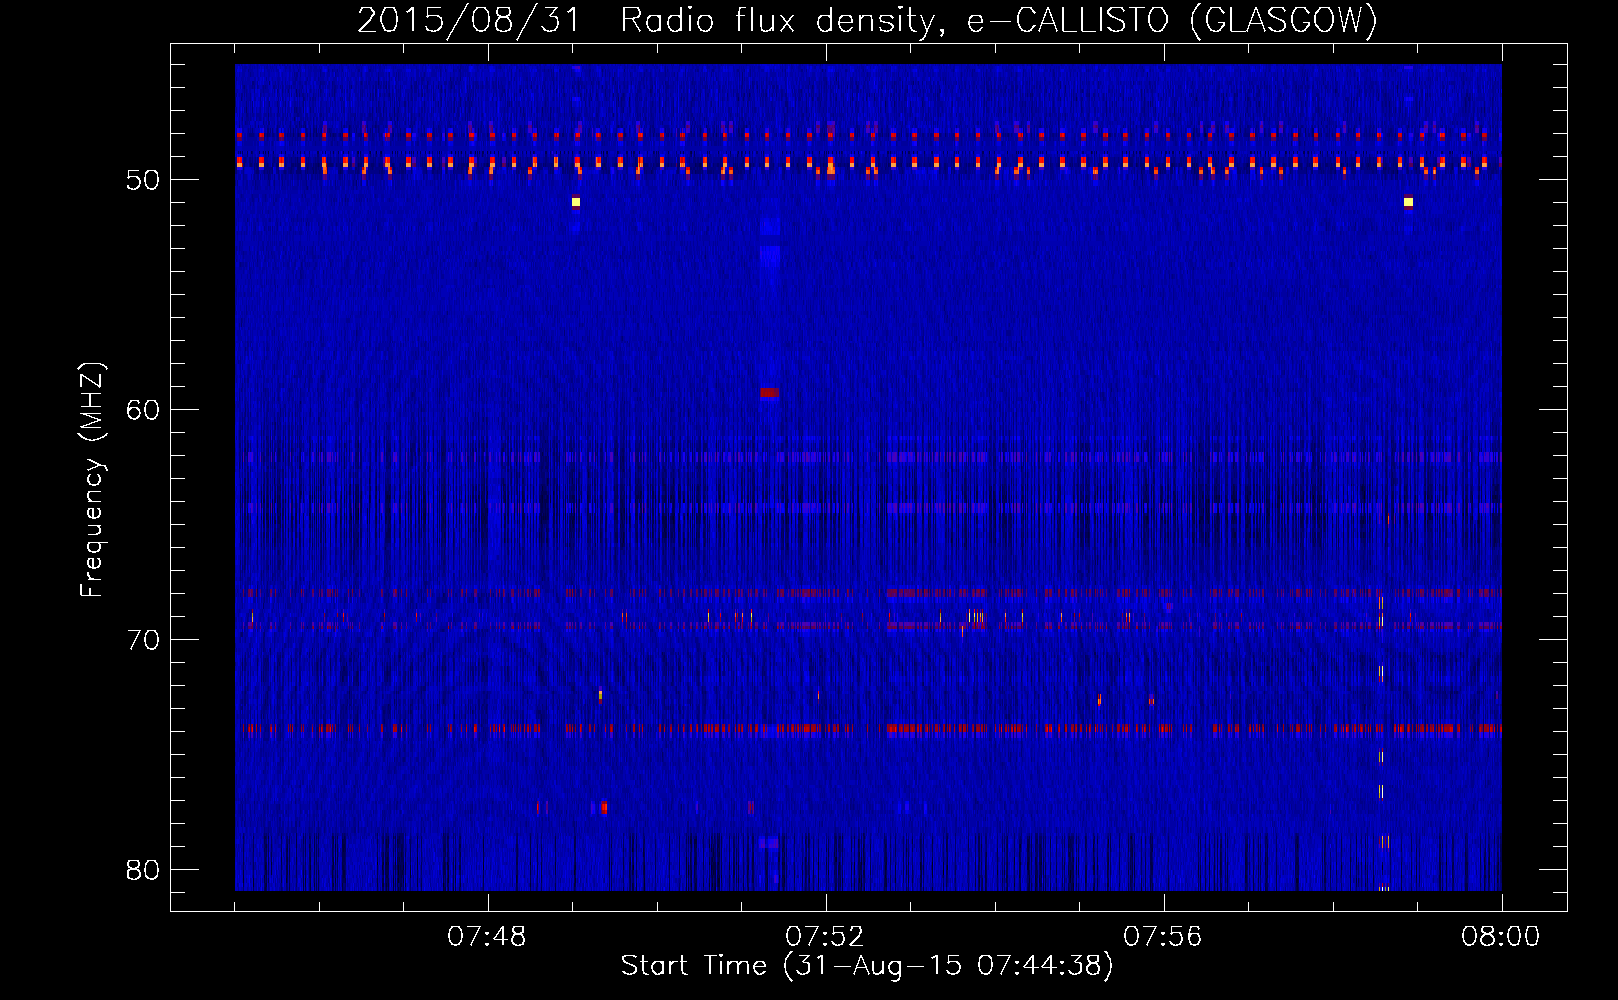Click the plot title with date 2015/08/31
1618x1000 pixels.
pos(867,20)
